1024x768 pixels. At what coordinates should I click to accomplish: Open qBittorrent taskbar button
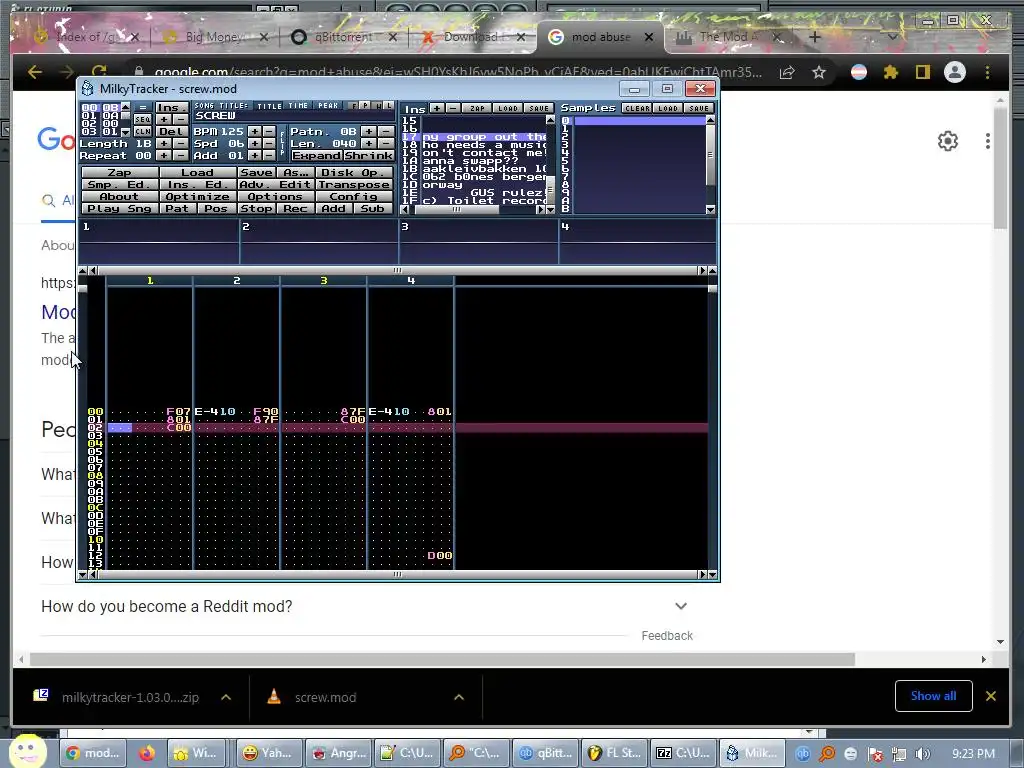[x=545, y=753]
